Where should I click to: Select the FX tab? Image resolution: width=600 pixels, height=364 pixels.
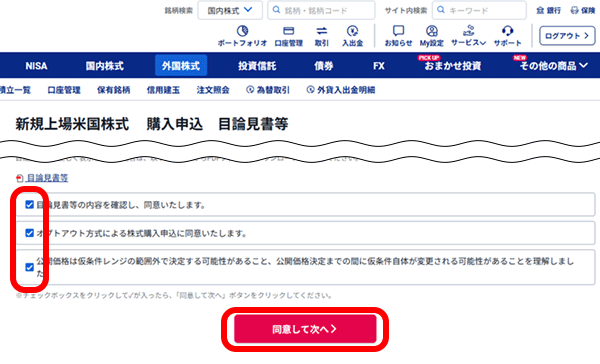click(x=378, y=66)
